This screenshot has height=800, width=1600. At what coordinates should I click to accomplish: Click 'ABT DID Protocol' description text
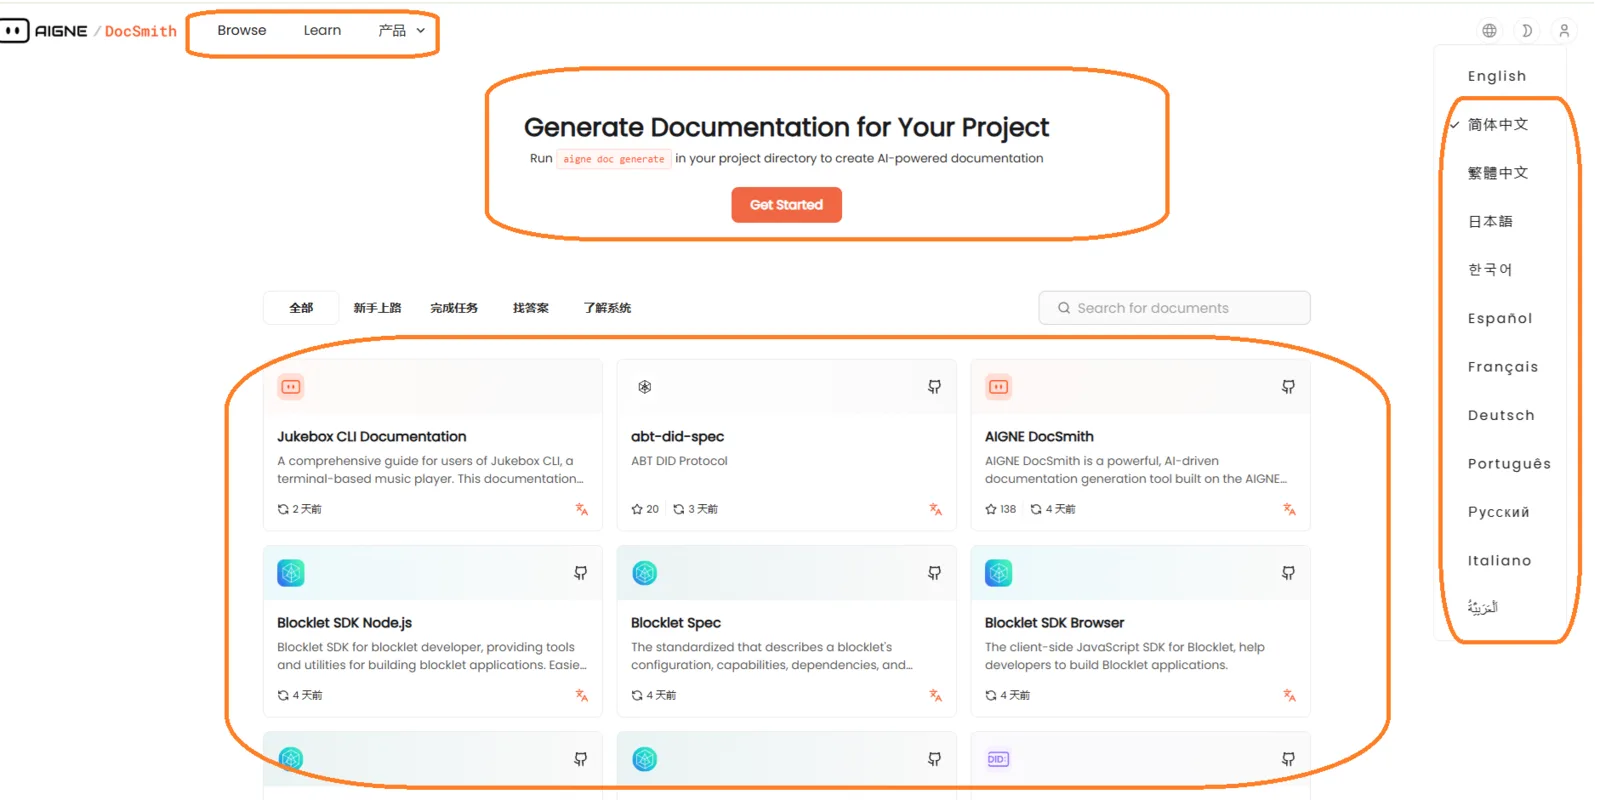[679, 461]
